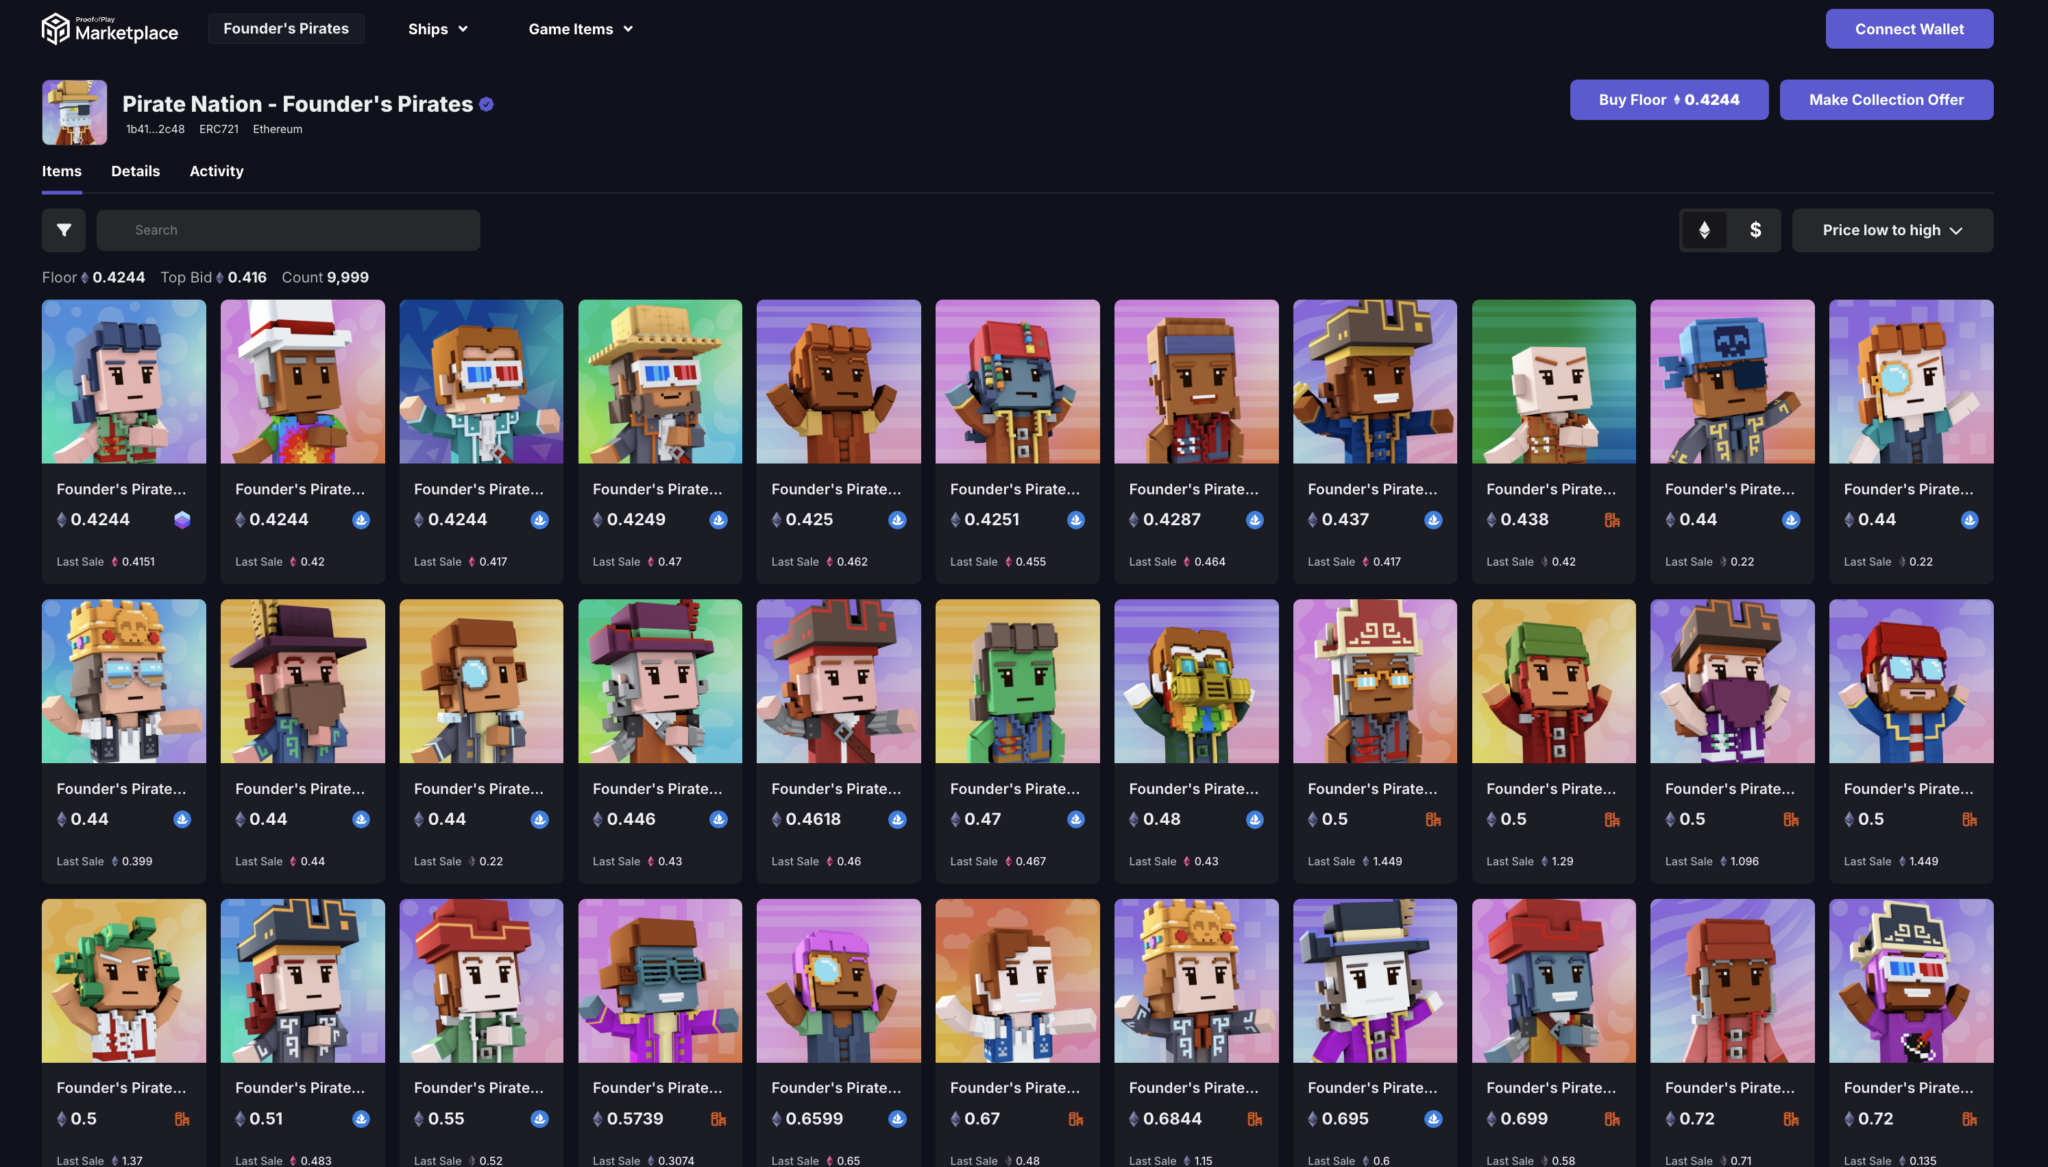The image size is (2048, 1167).
Task: Click the Search input field
Action: coord(288,230)
